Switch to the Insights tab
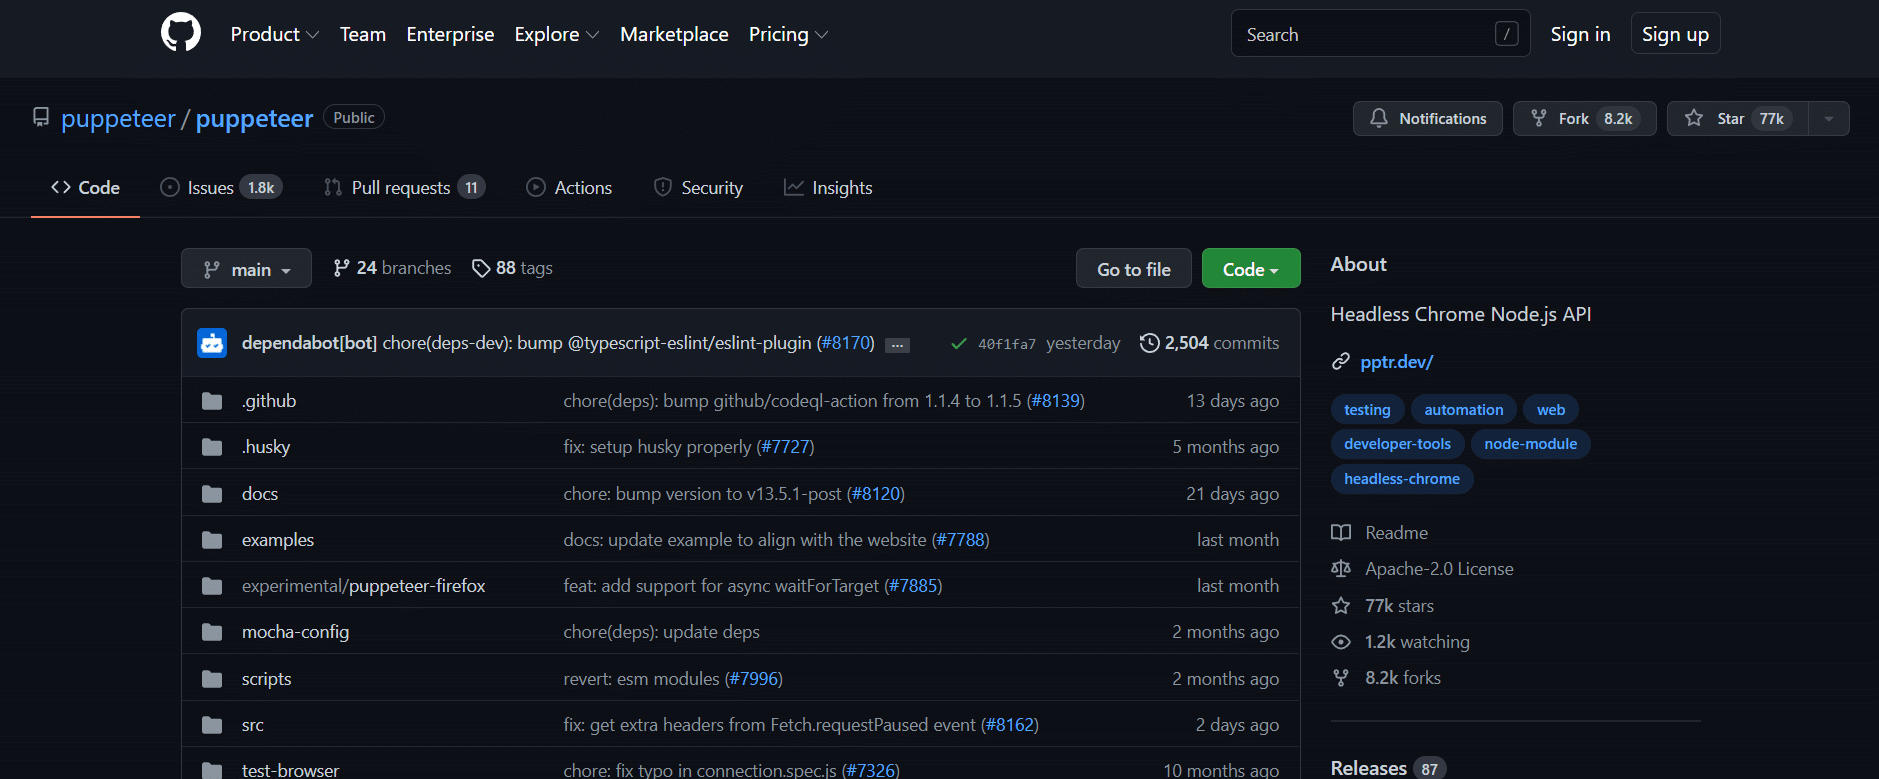The width and height of the screenshot is (1879, 779). (x=828, y=187)
